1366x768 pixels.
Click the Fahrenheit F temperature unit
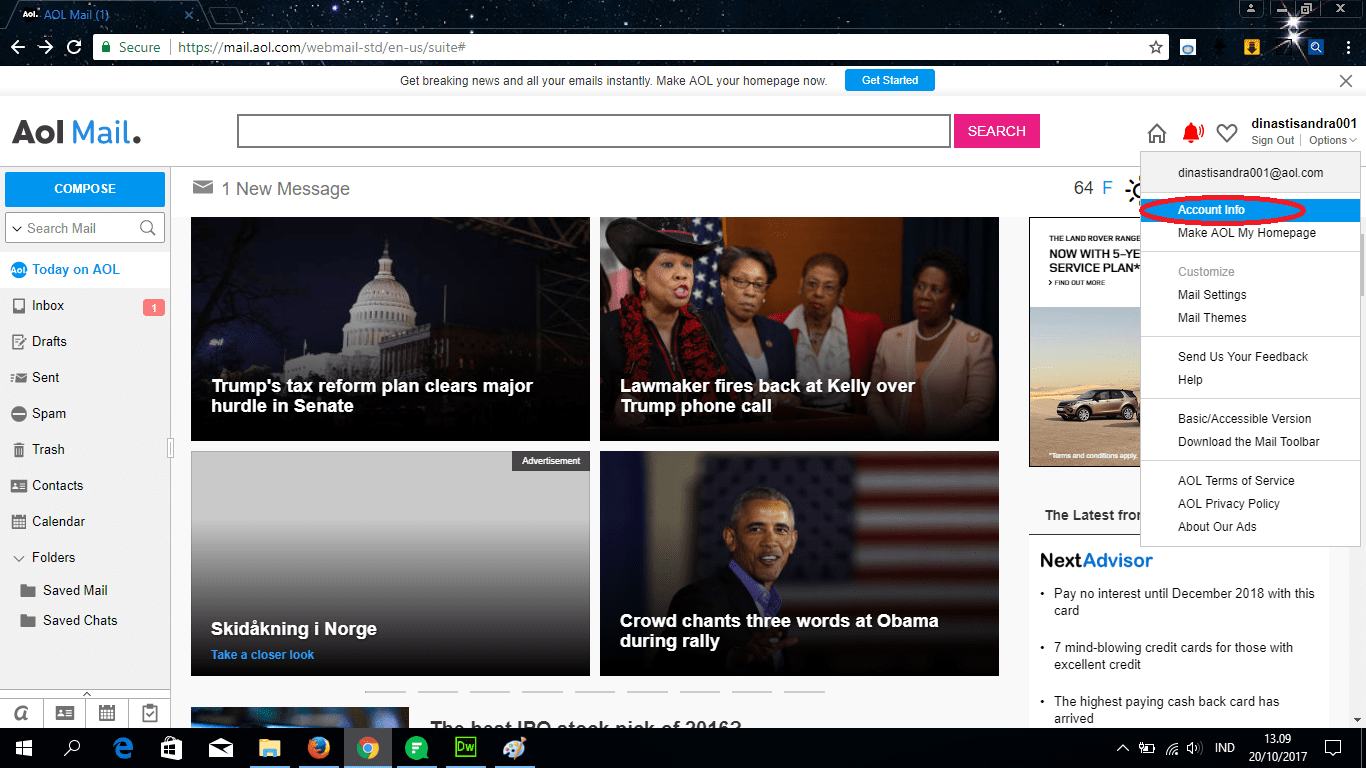tap(1107, 188)
